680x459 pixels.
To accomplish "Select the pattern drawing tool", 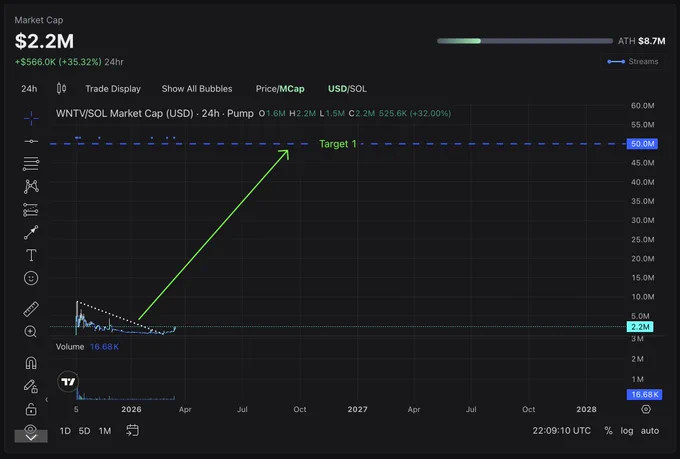I will pyautogui.click(x=31, y=187).
